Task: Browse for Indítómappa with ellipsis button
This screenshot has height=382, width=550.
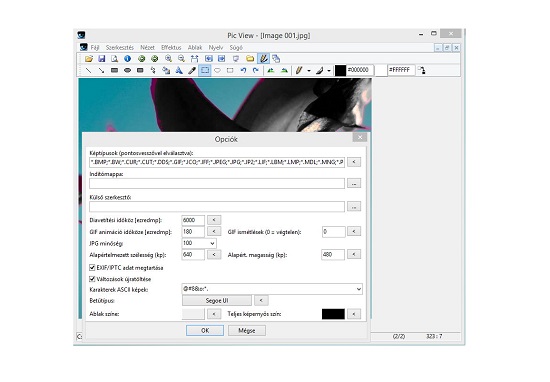Action: [354, 183]
